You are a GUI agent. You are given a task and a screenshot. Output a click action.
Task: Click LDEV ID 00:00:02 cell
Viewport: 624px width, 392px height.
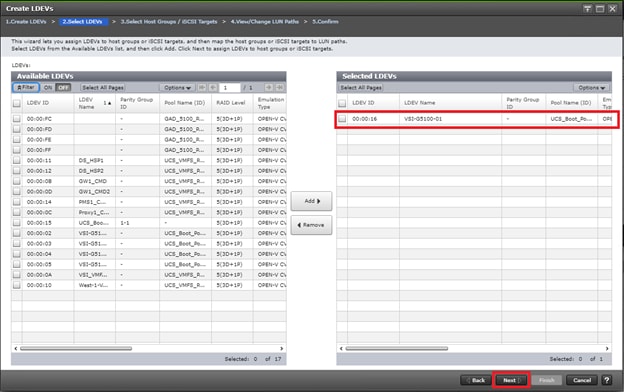tap(39, 233)
